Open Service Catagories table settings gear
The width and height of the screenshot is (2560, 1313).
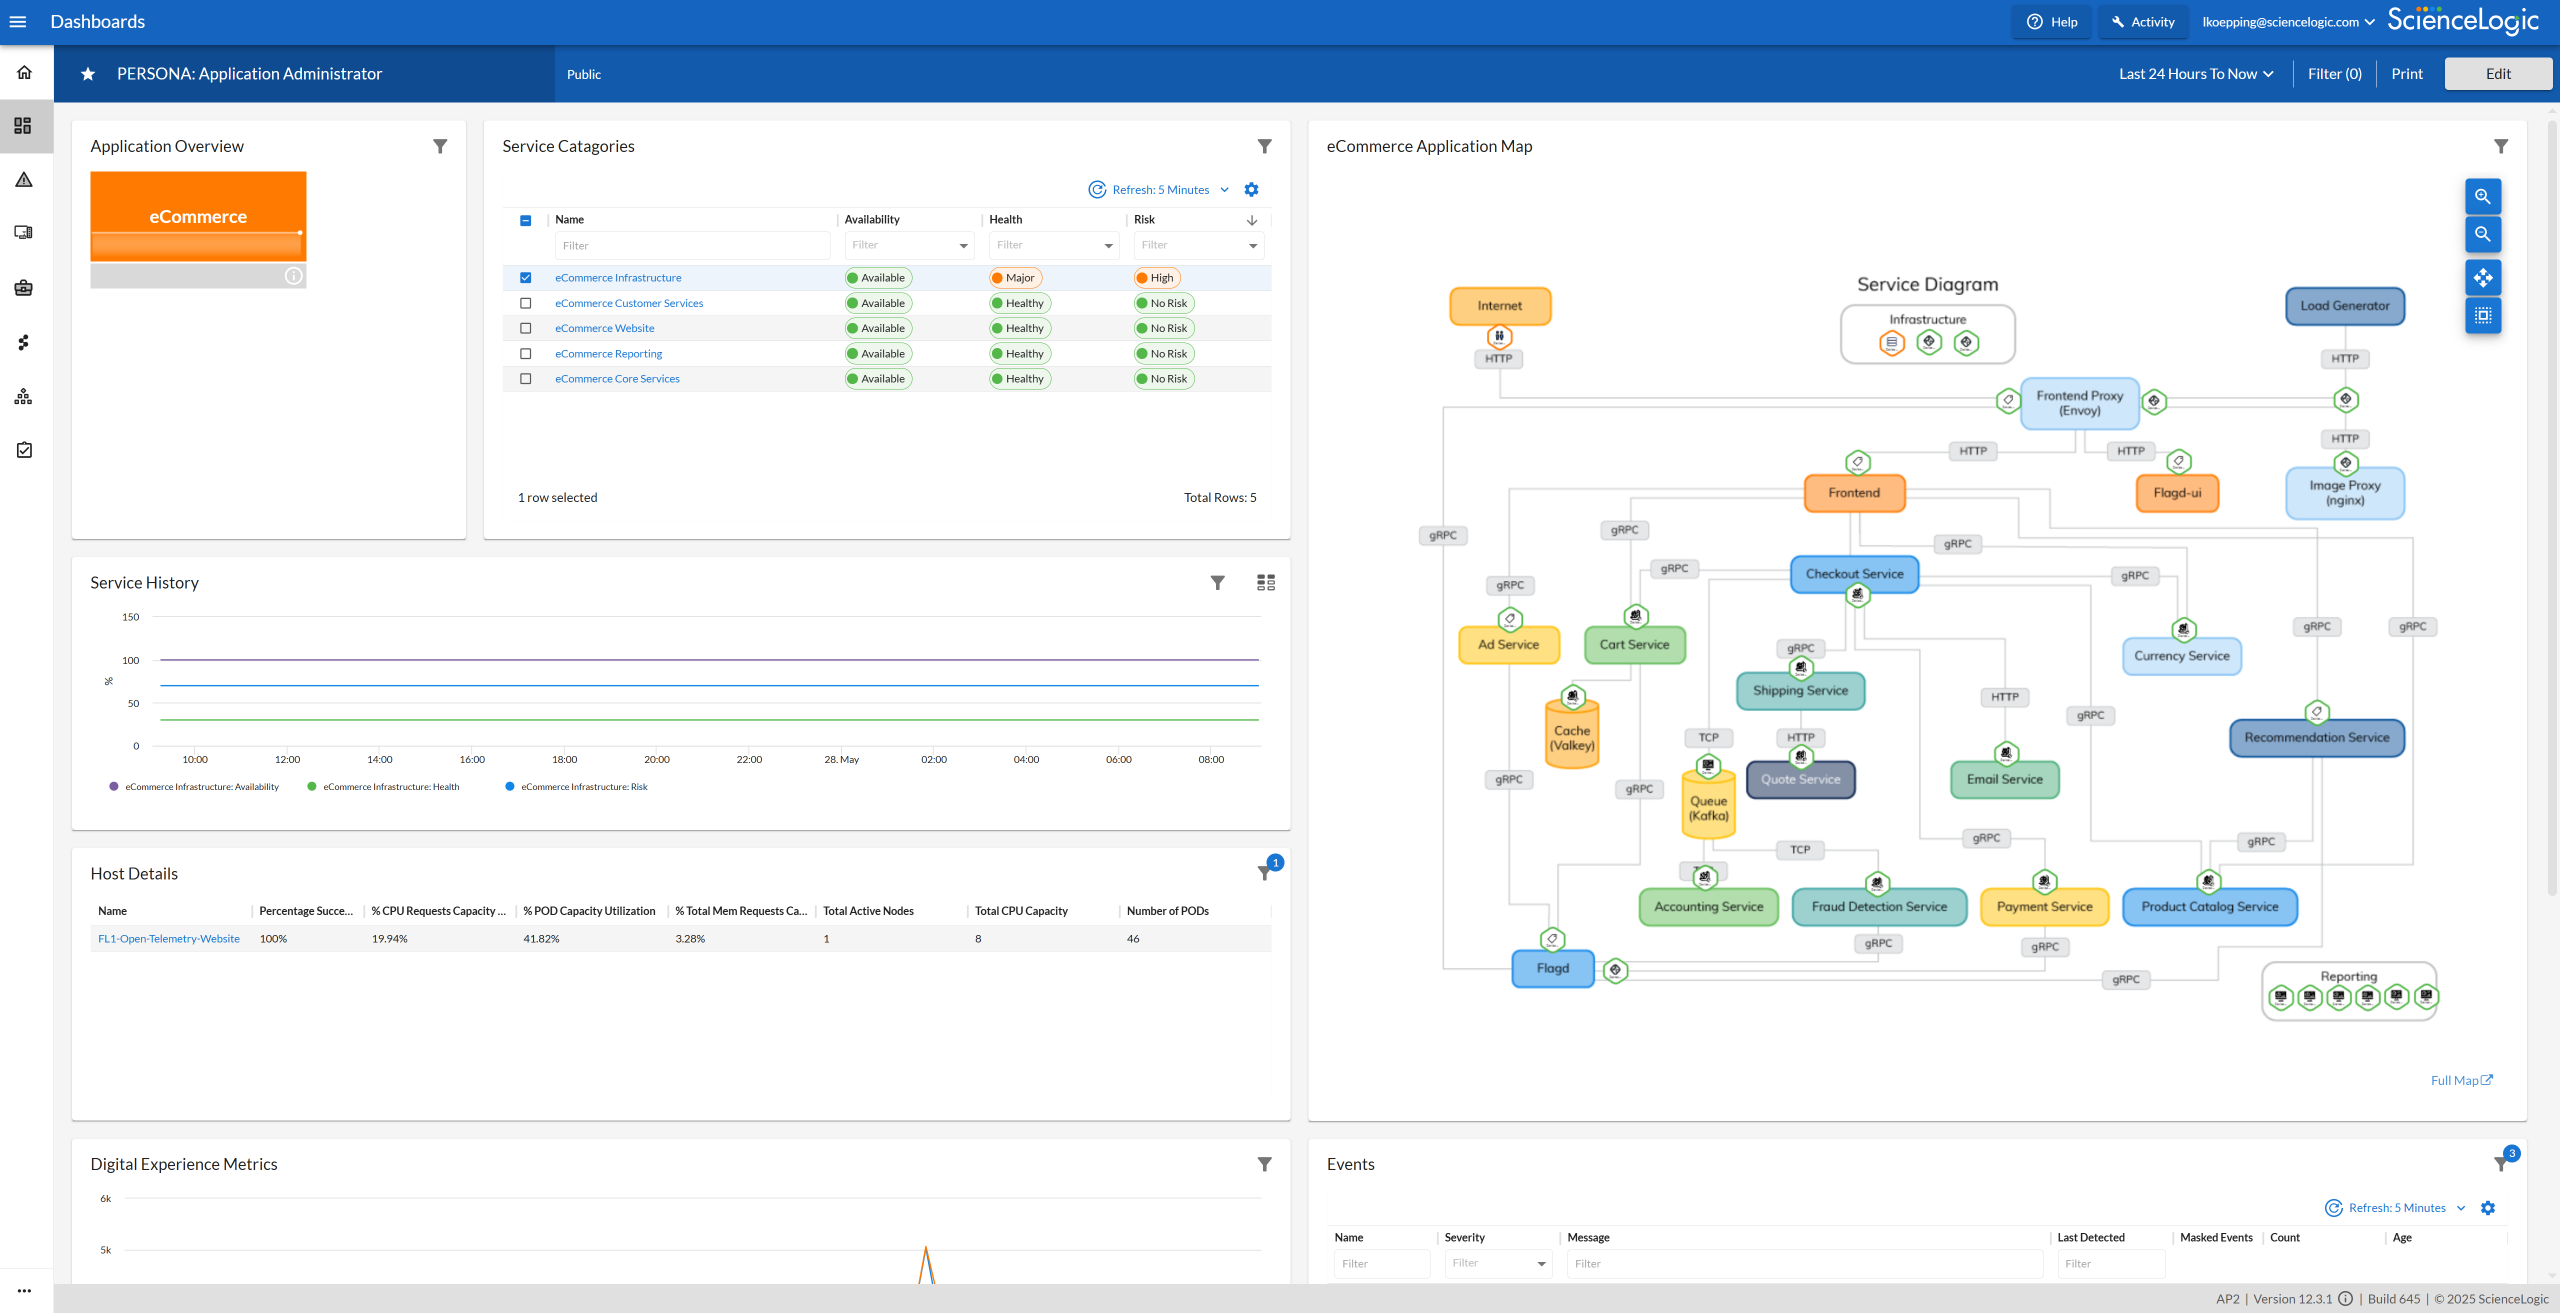point(1252,190)
